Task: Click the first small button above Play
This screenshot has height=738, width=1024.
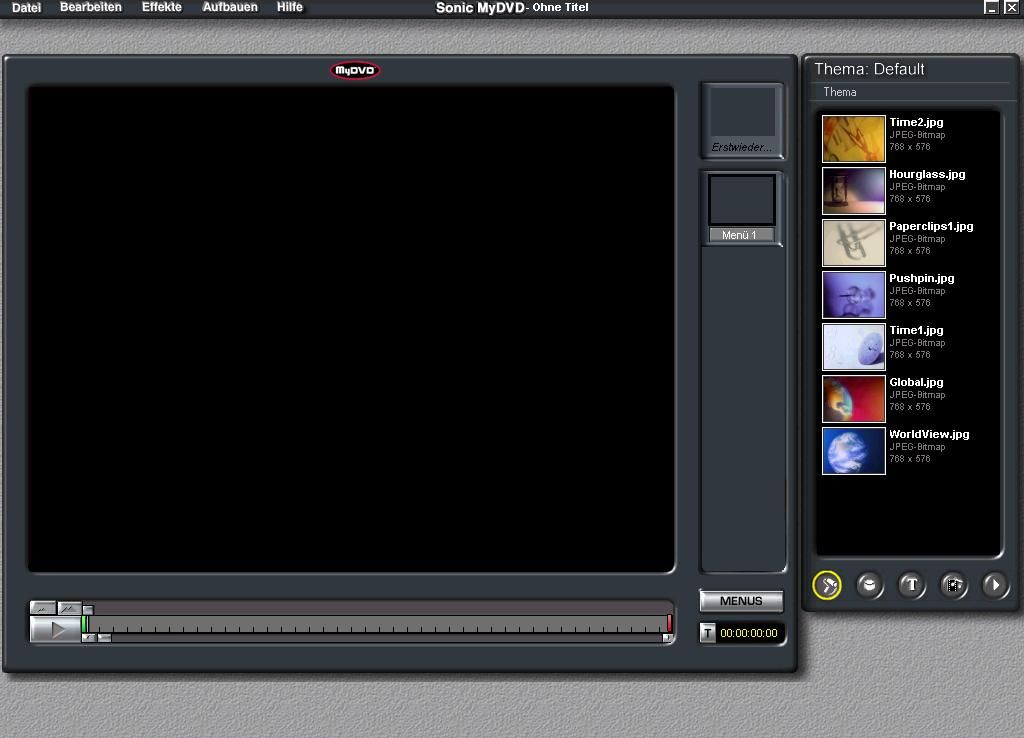Action: tap(43, 608)
